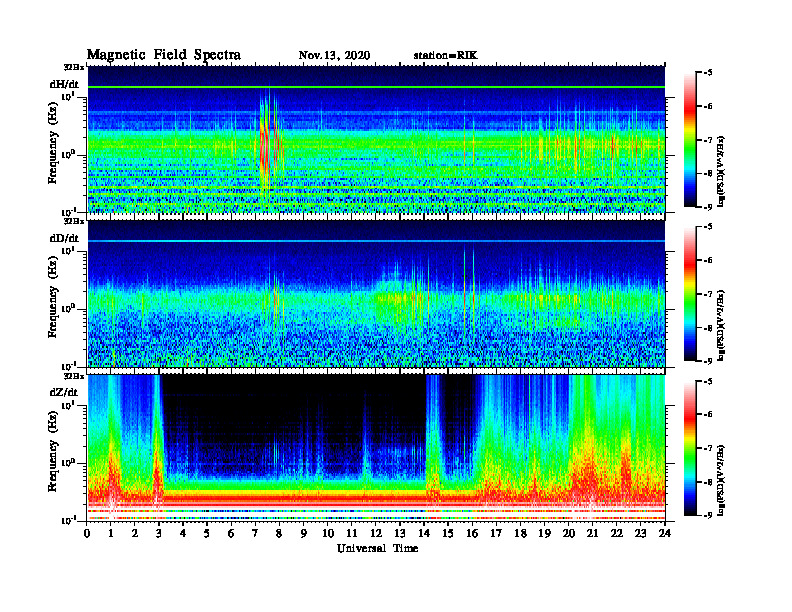Click hour "0" on the Universal Time axis
This screenshot has width=792, height=612.
click(87, 533)
